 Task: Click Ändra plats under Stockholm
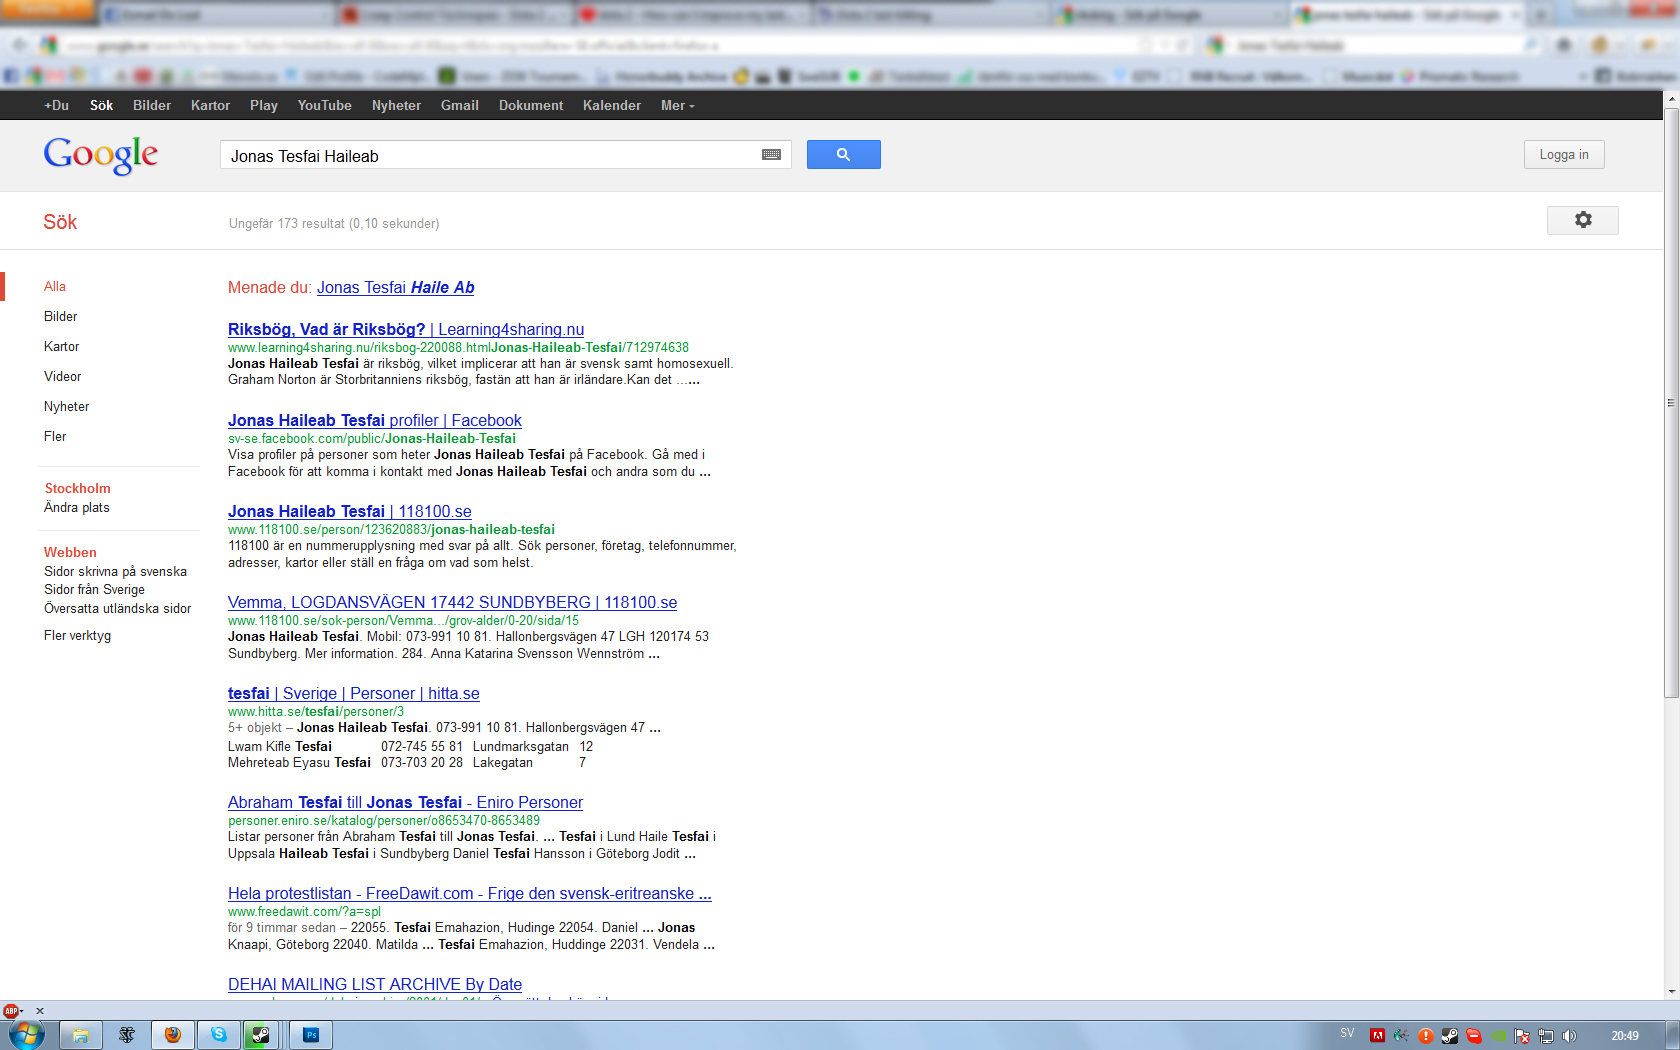77,508
